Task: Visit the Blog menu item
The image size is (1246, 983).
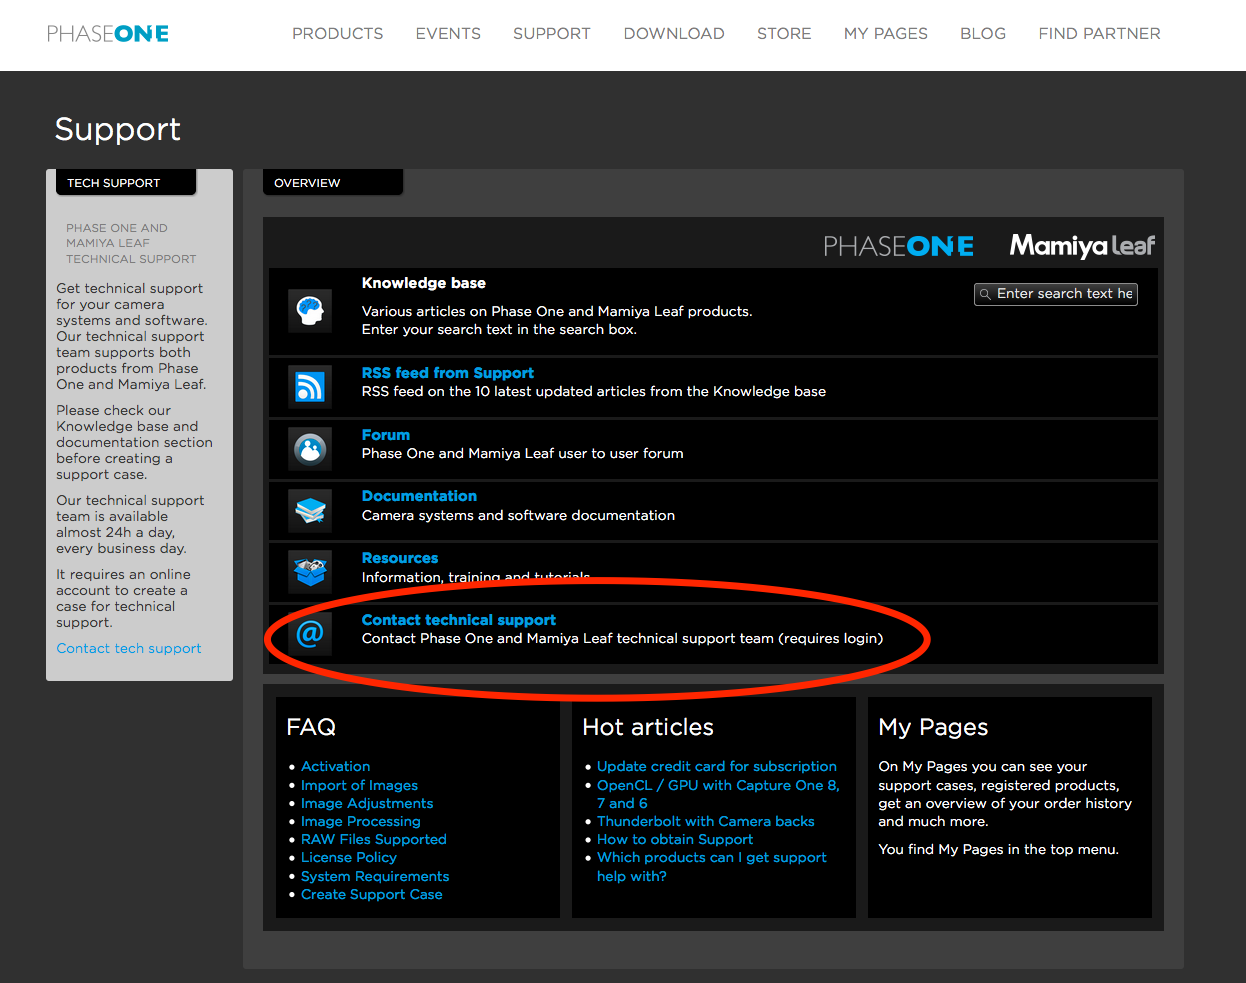Action: 983,34
